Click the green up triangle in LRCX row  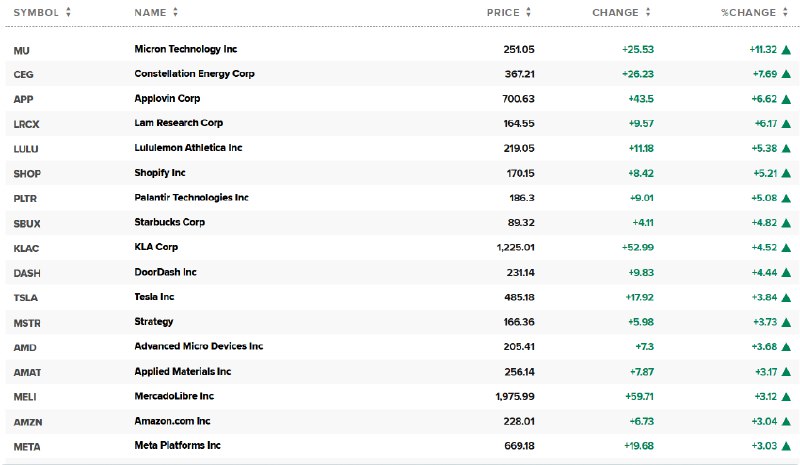(x=786, y=124)
